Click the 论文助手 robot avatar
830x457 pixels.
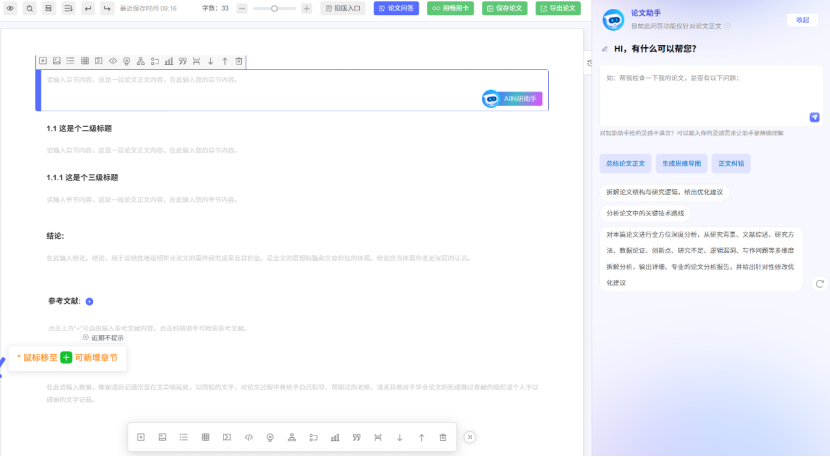(x=614, y=20)
